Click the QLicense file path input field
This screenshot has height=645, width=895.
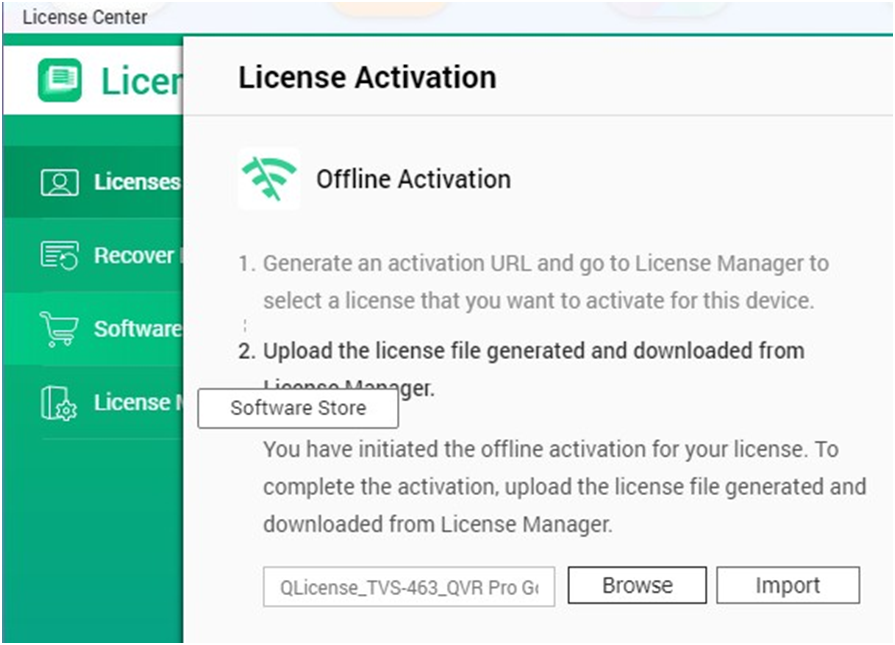409,587
